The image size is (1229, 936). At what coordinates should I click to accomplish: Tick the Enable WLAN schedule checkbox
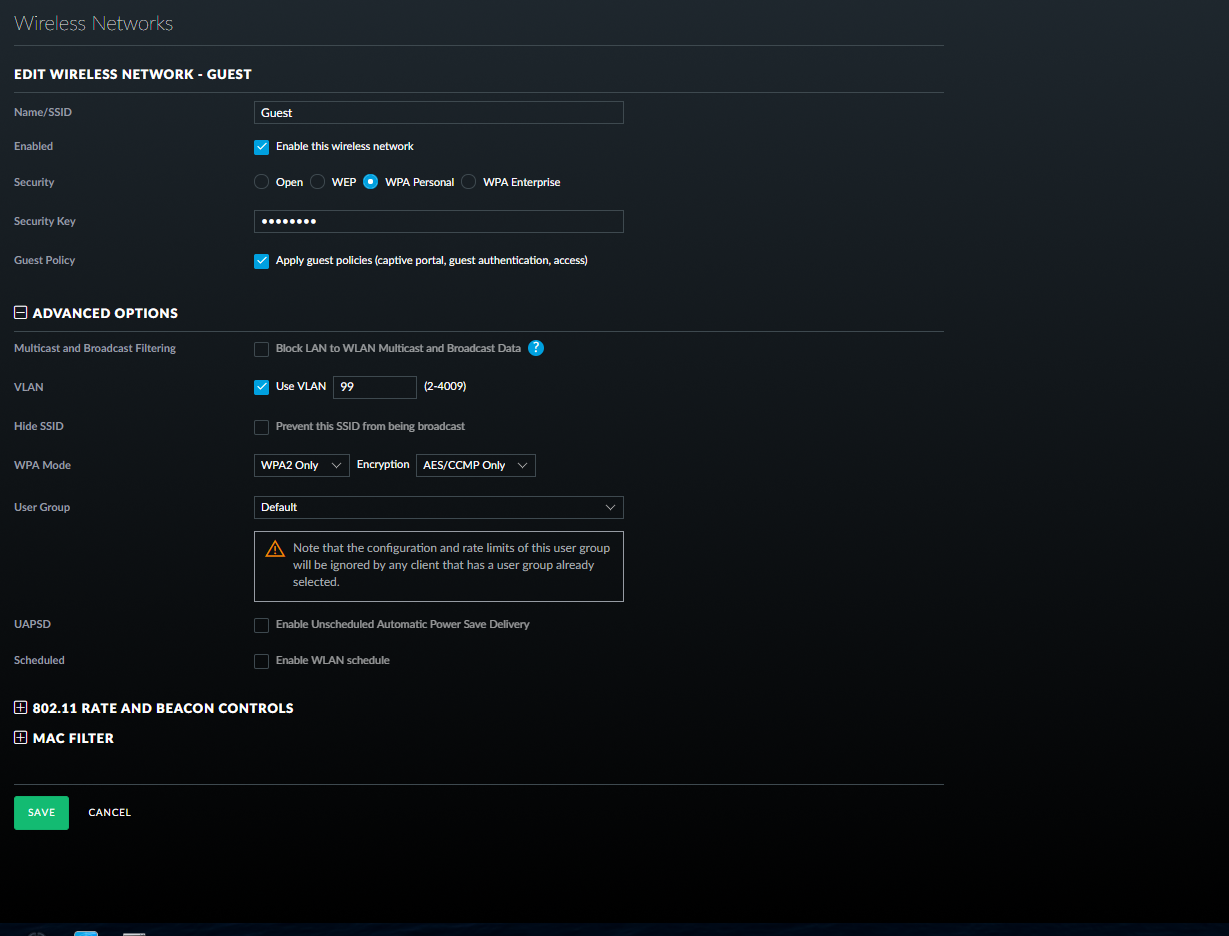coord(262,661)
